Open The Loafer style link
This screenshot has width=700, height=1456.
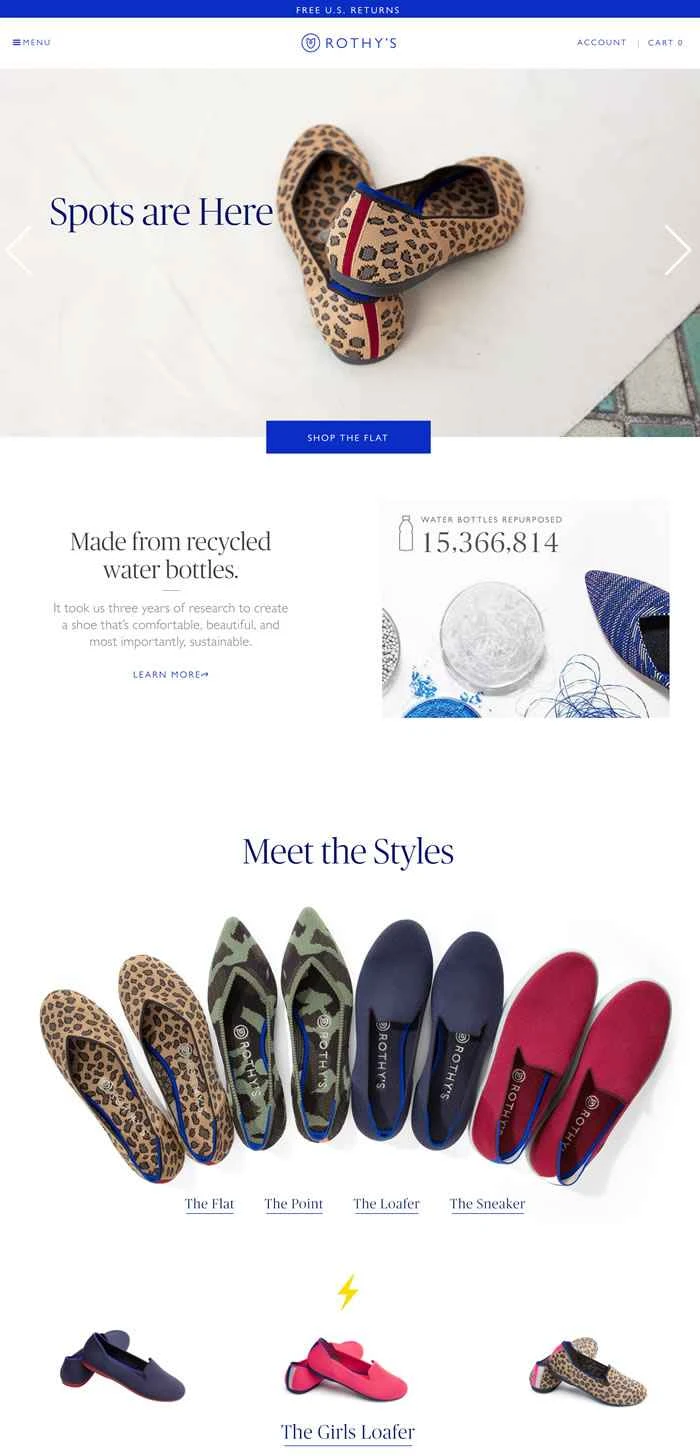386,1204
